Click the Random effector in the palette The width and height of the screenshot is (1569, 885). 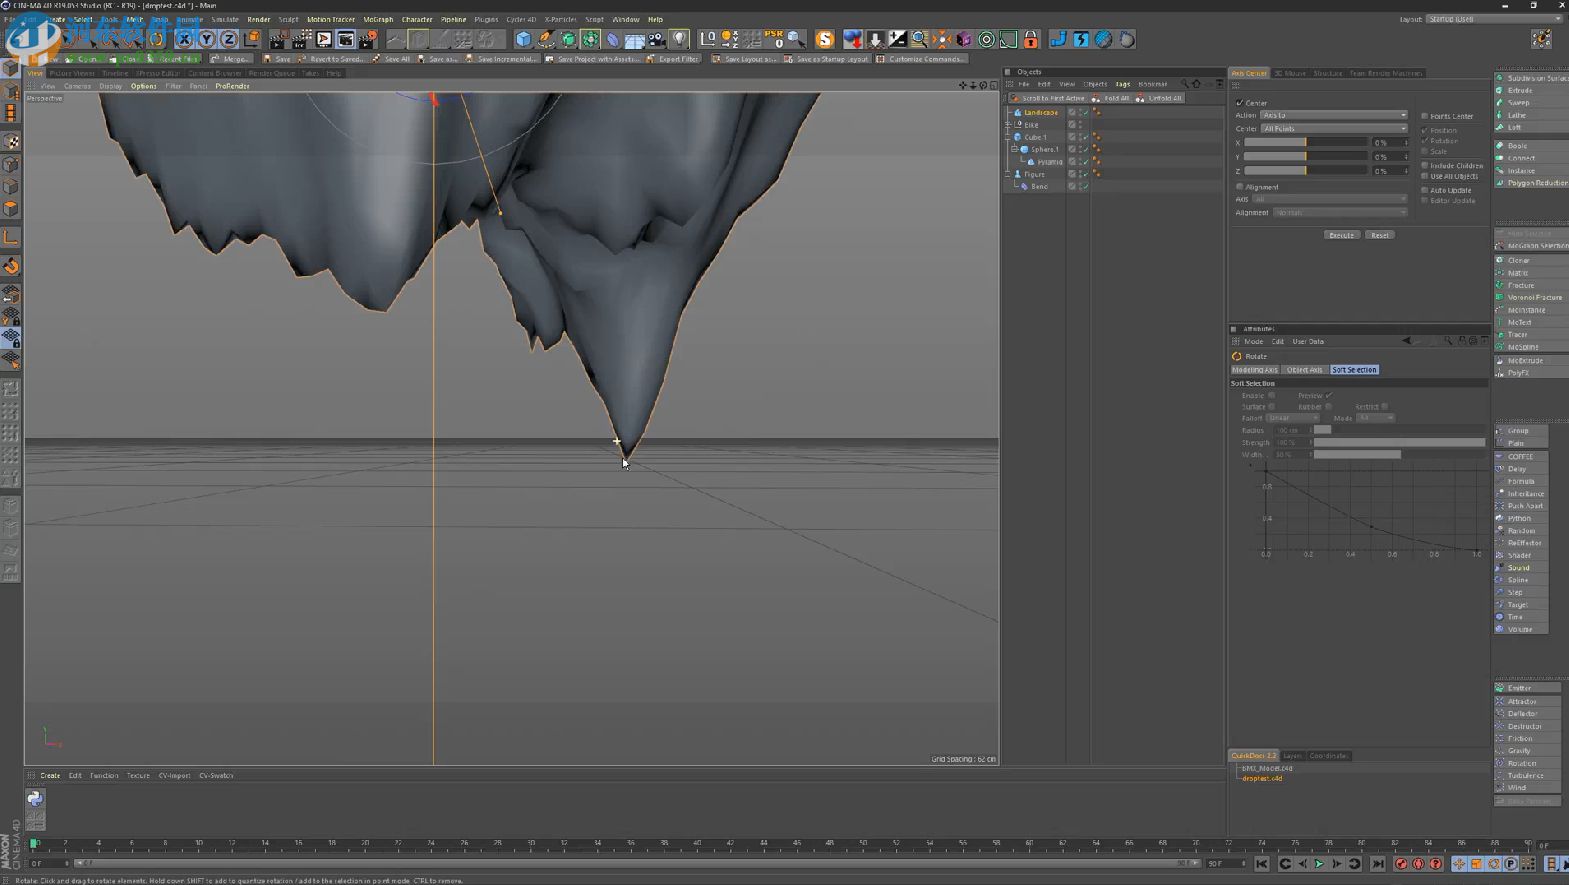click(x=1520, y=531)
